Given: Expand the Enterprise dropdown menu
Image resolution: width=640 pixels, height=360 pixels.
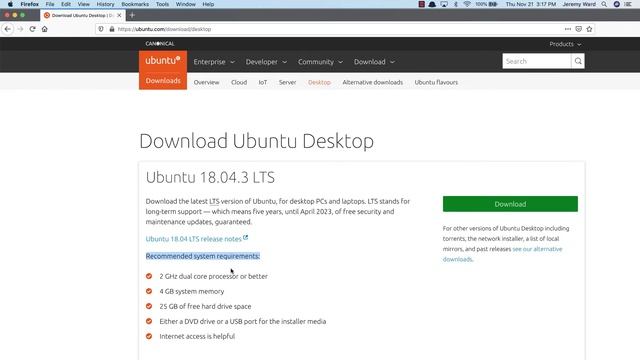Looking at the screenshot, I should coord(214,62).
